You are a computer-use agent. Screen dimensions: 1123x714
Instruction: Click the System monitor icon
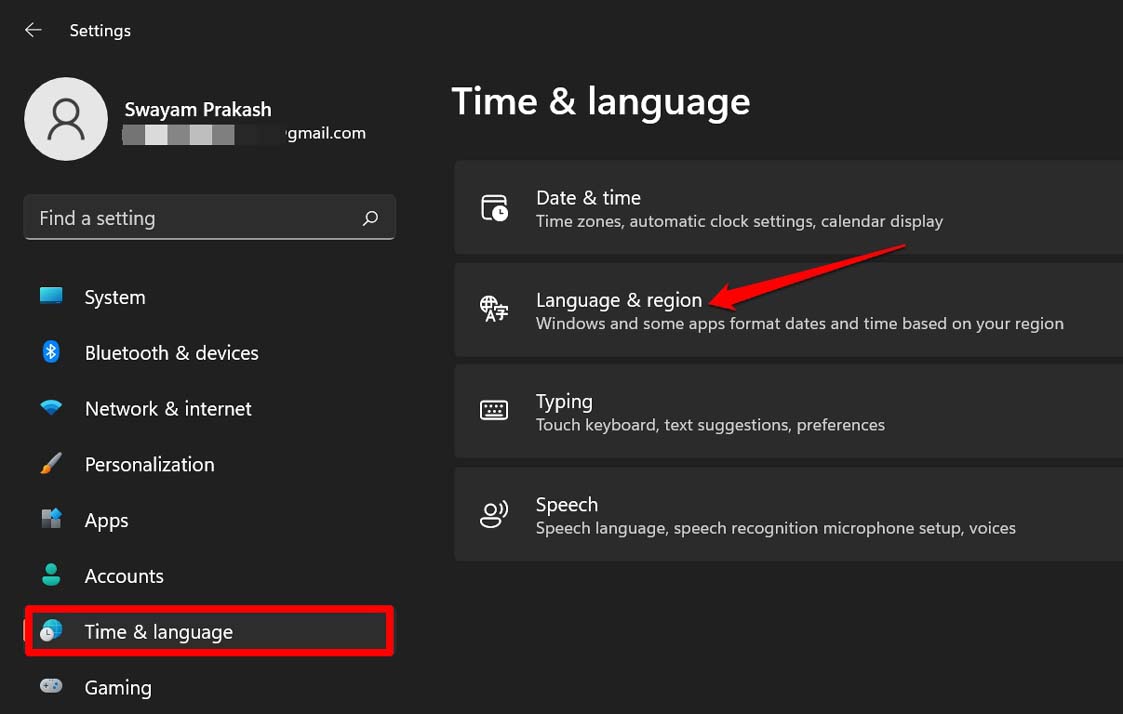coord(51,296)
